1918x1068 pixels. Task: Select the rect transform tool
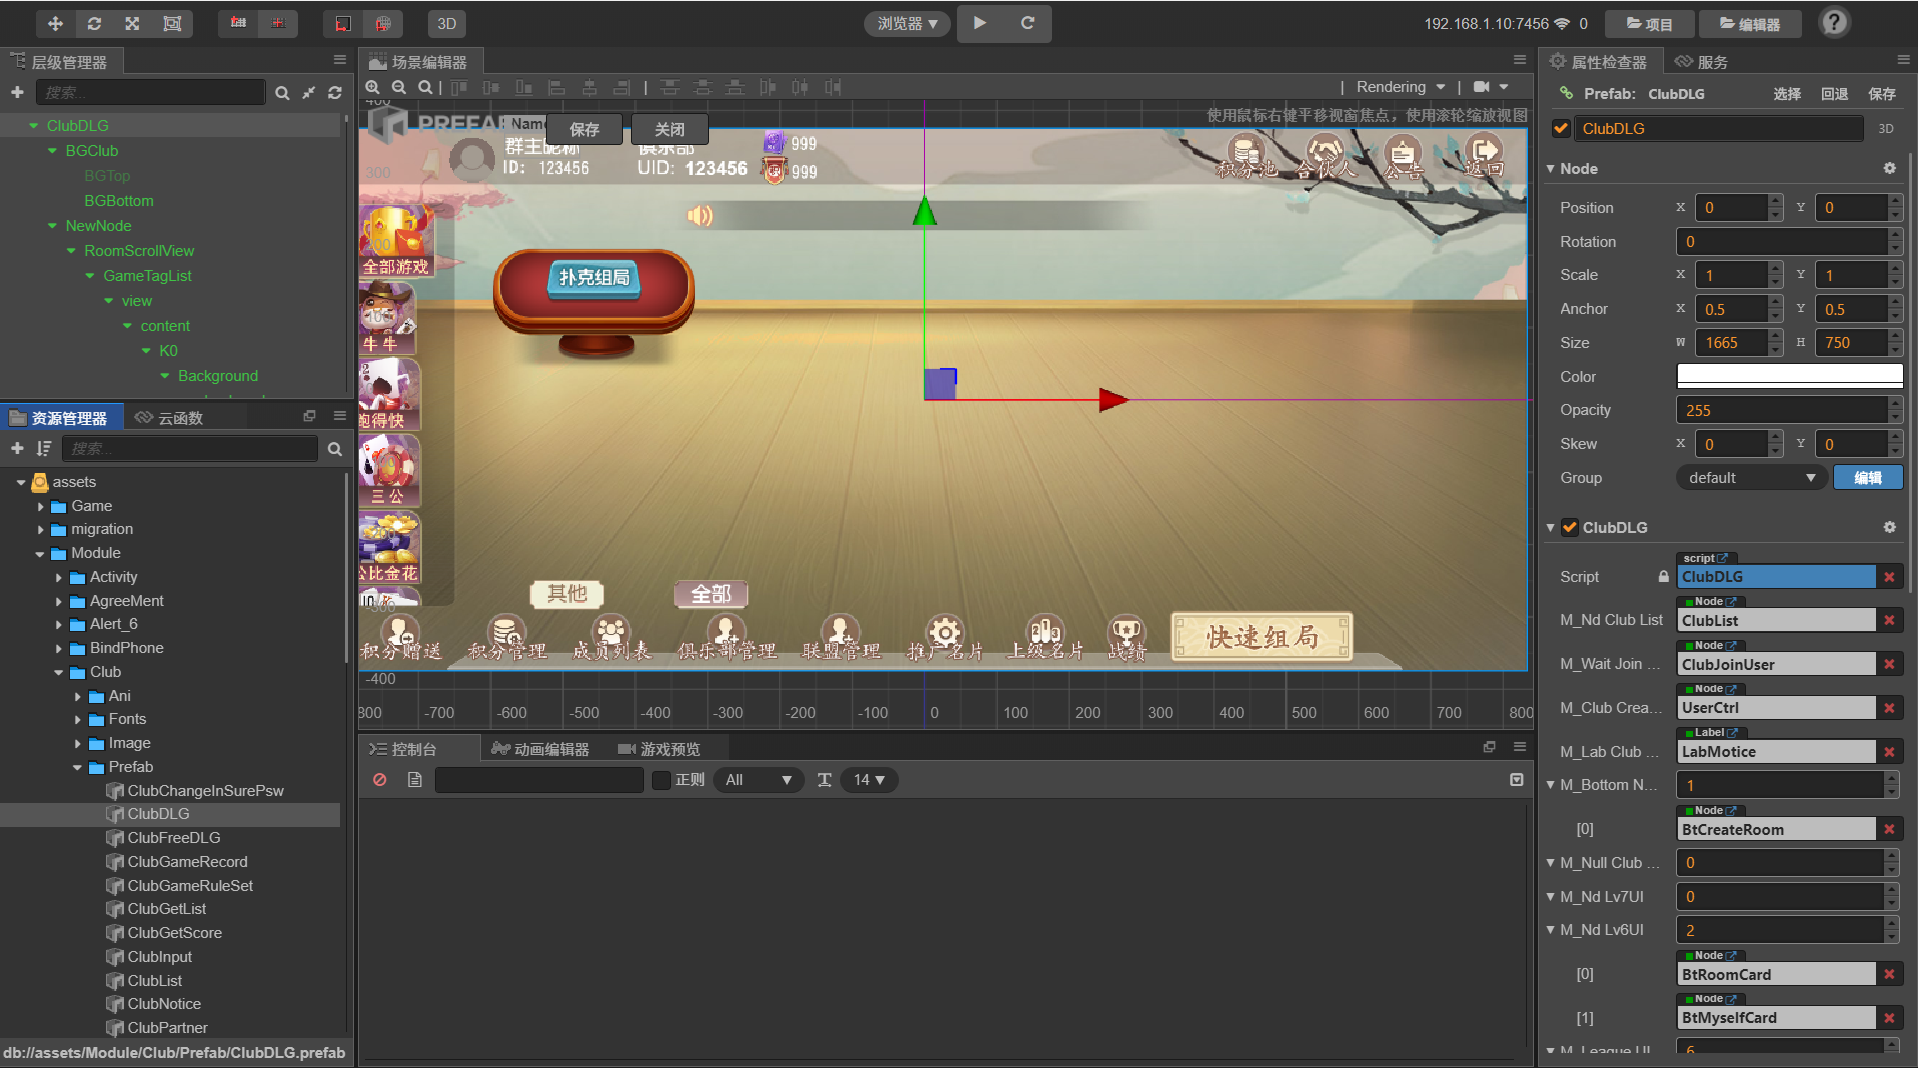point(172,23)
